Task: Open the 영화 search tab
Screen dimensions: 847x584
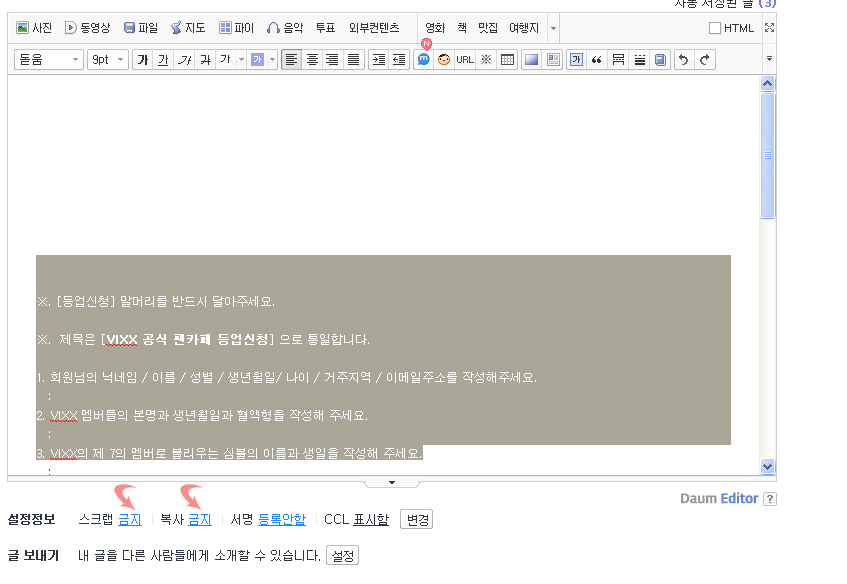Action: click(435, 28)
